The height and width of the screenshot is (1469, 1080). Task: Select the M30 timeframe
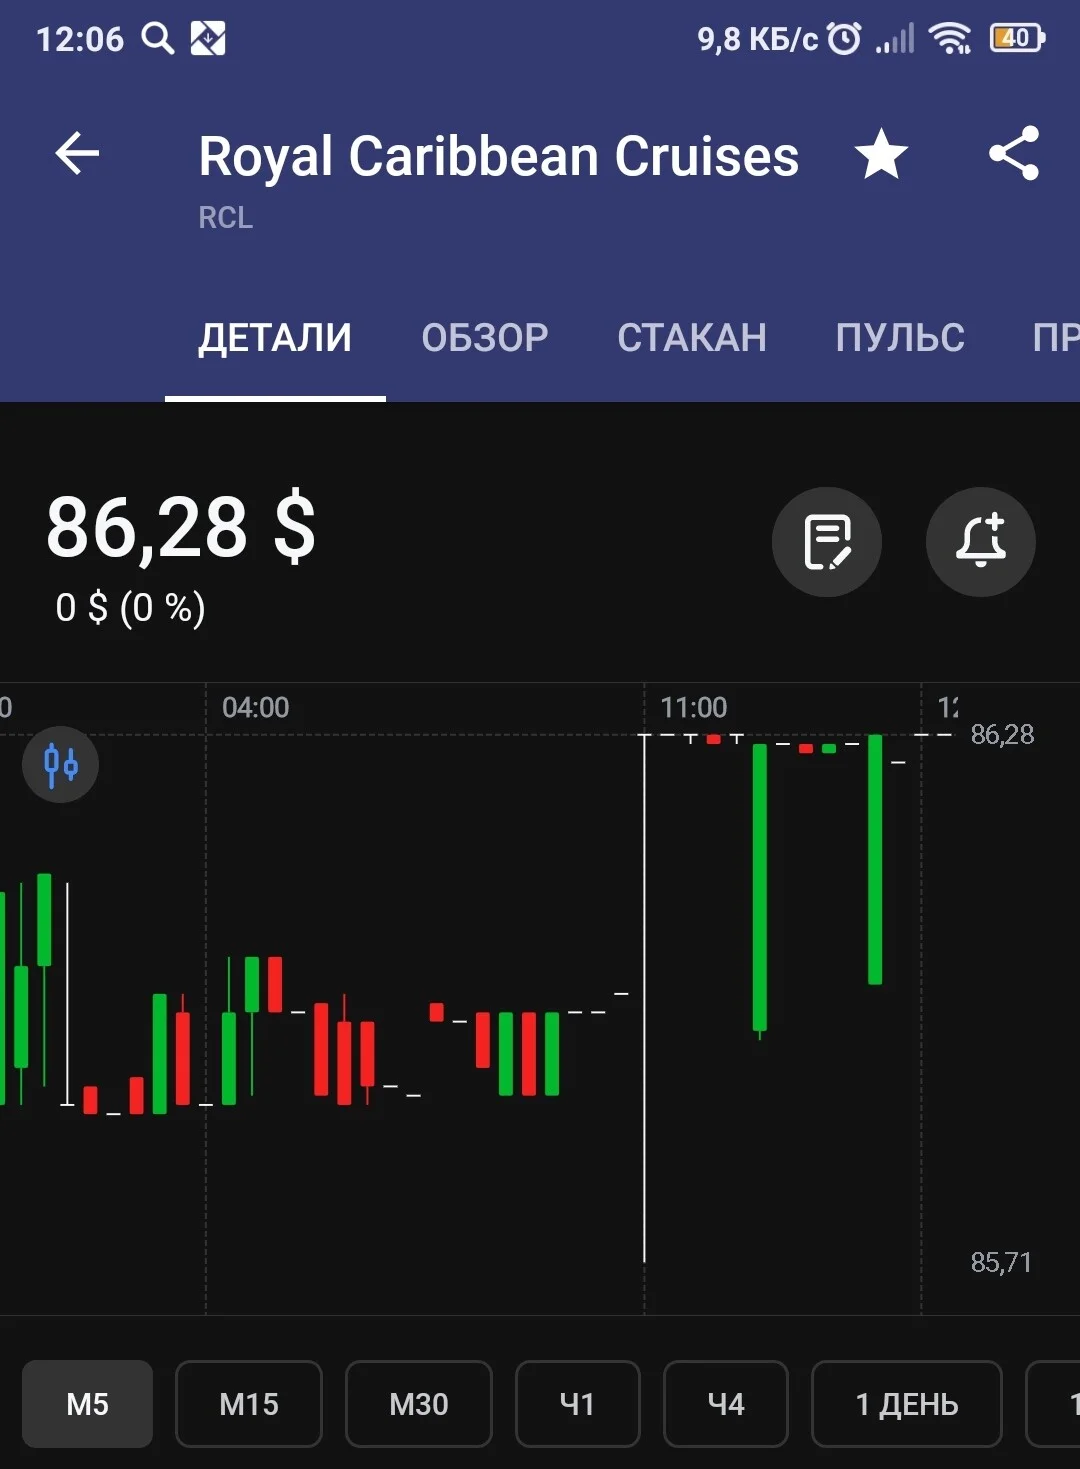click(x=419, y=1404)
